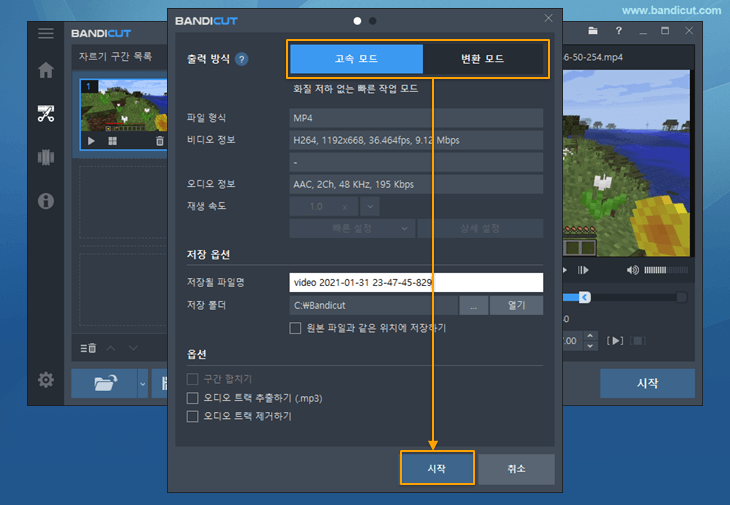Clear segment list with list-trash icon
The image size is (730, 505).
click(88, 348)
